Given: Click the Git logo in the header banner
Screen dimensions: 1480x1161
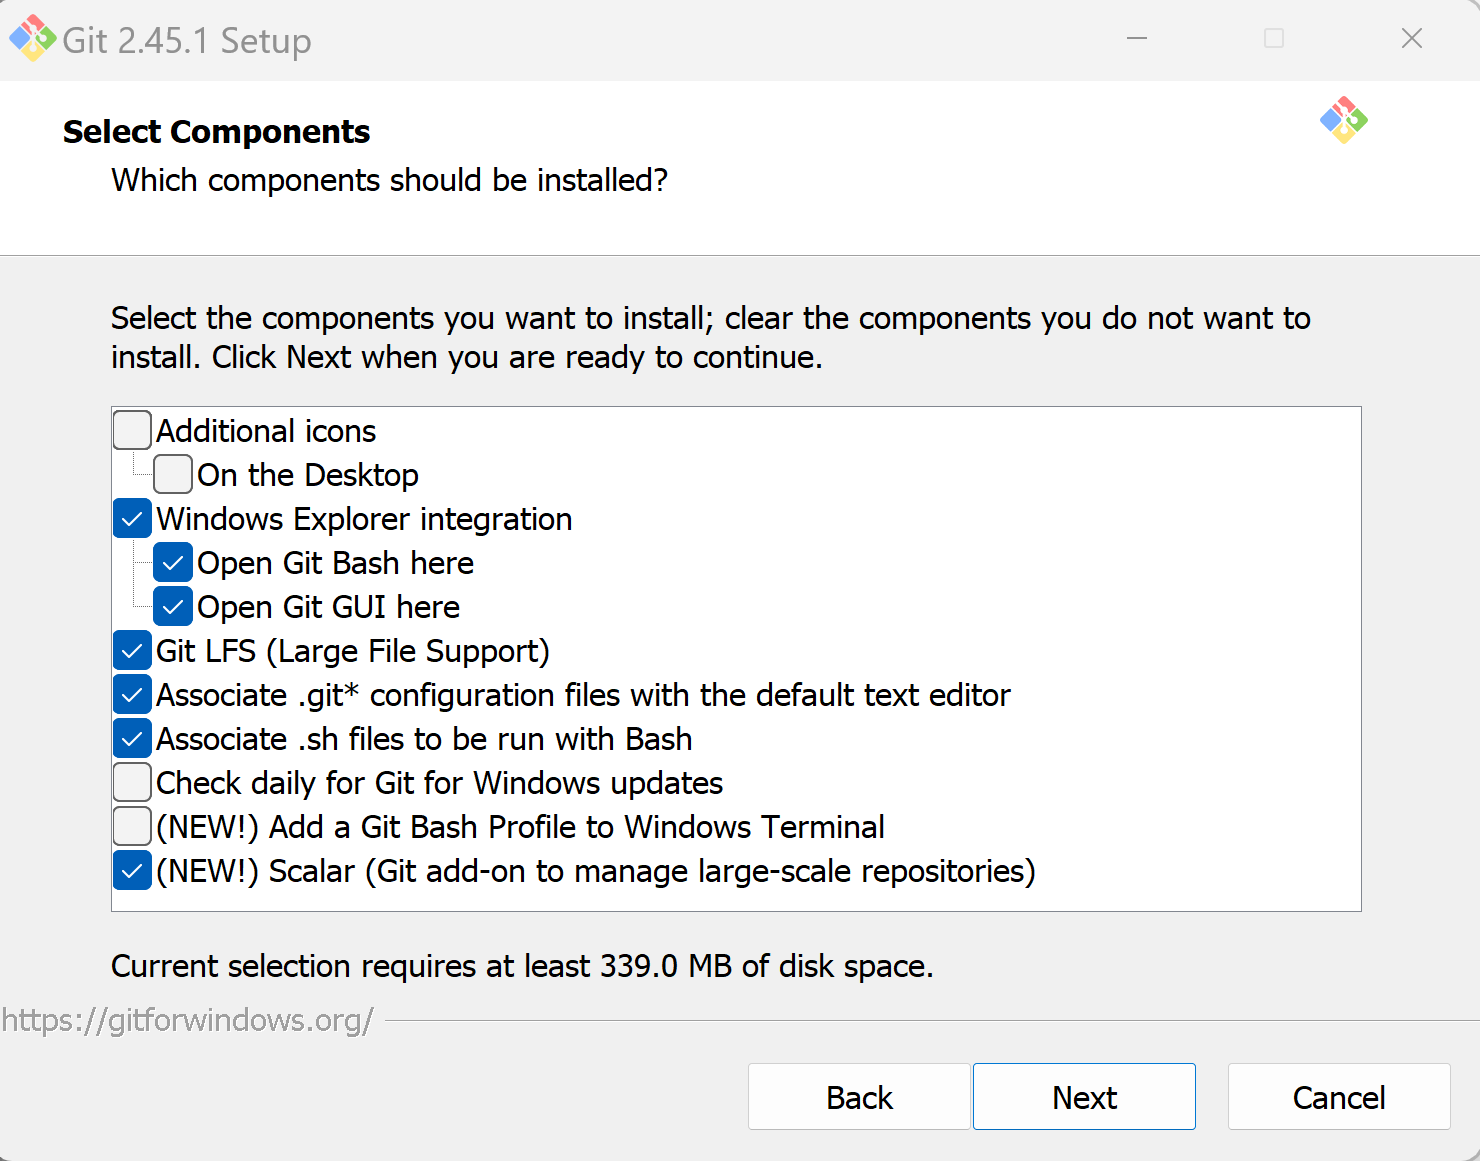Looking at the screenshot, I should coord(1344,120).
